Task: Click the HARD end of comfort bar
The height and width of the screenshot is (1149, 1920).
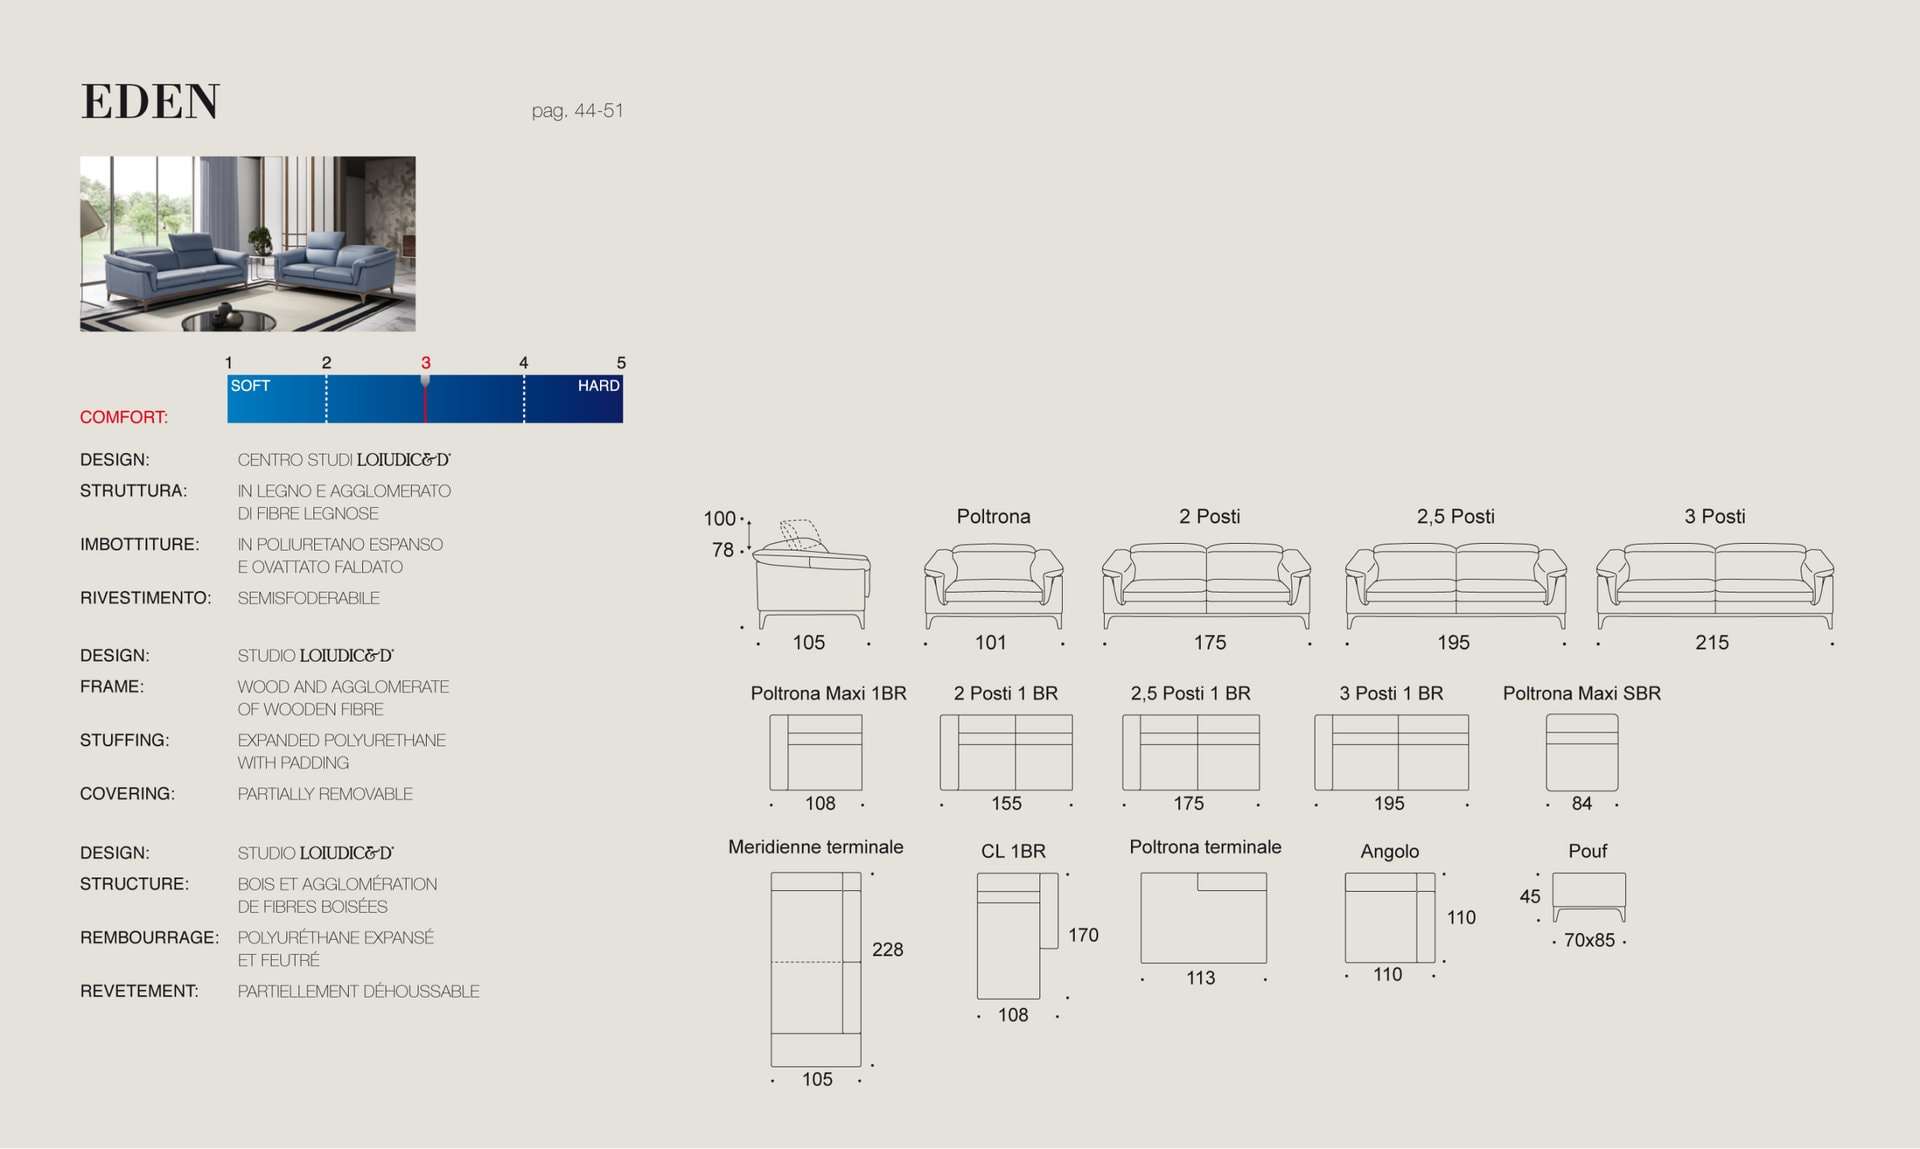Action: pos(598,386)
